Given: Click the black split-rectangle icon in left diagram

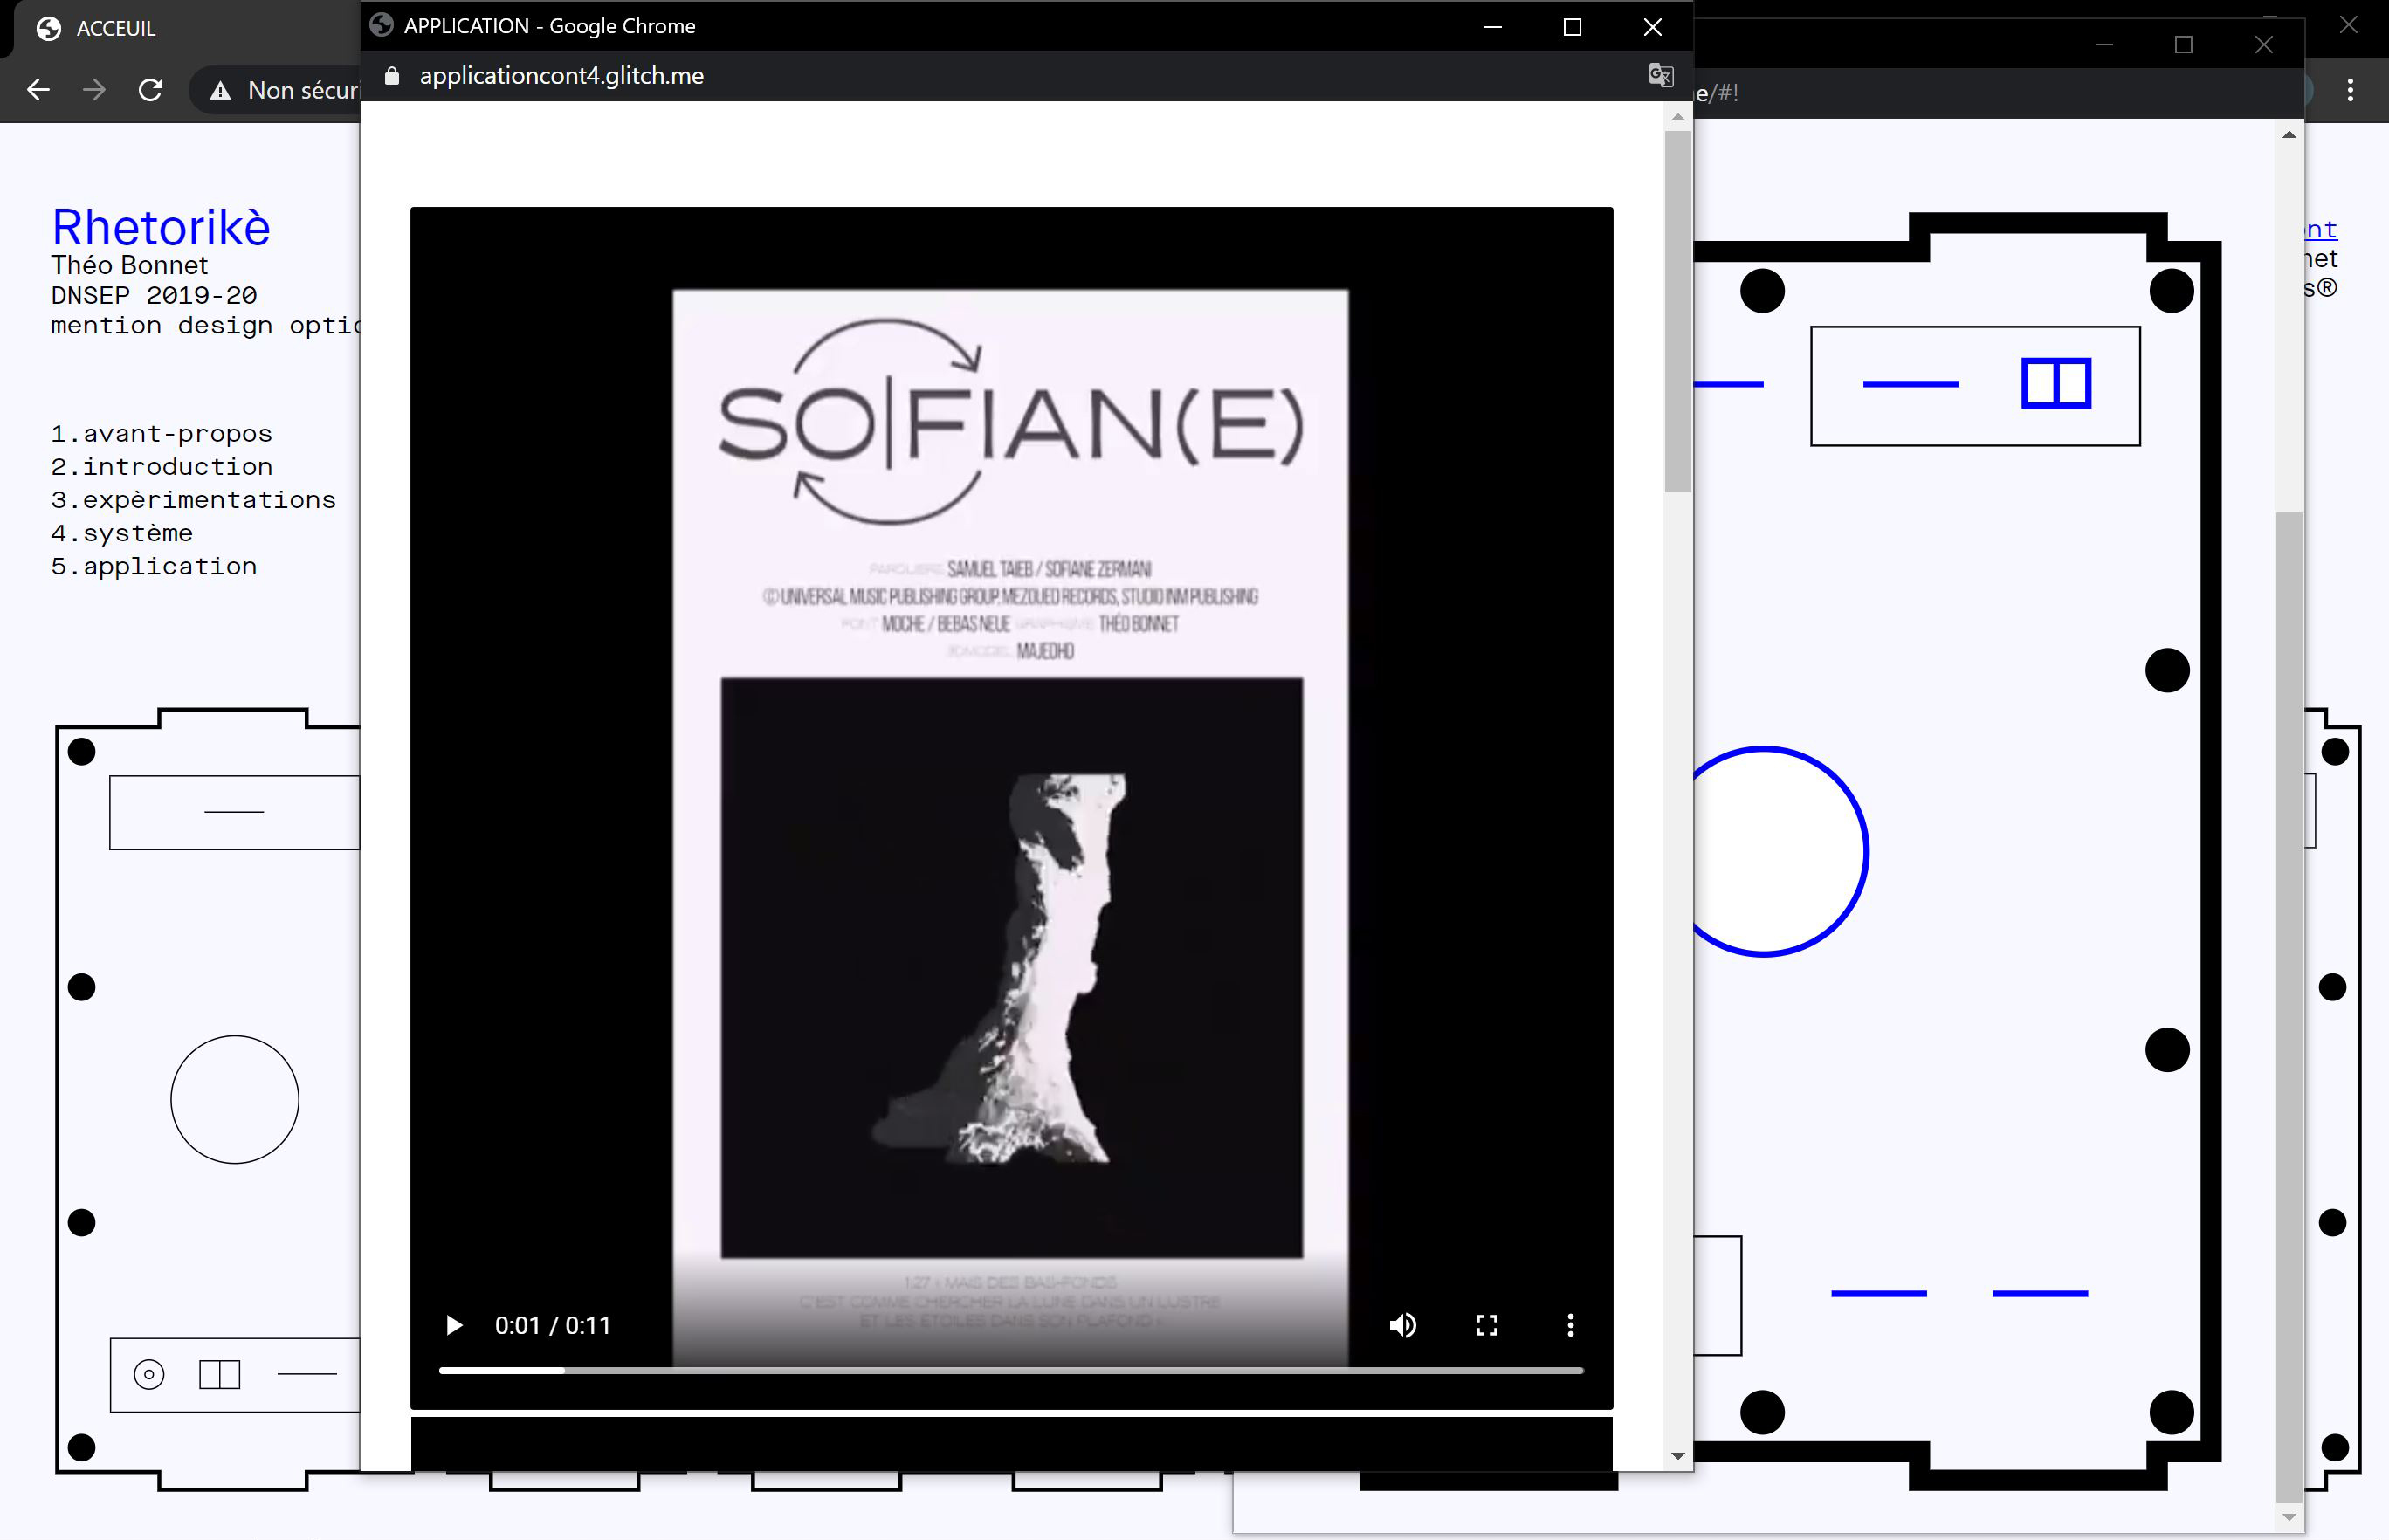Looking at the screenshot, I should pyautogui.click(x=219, y=1375).
